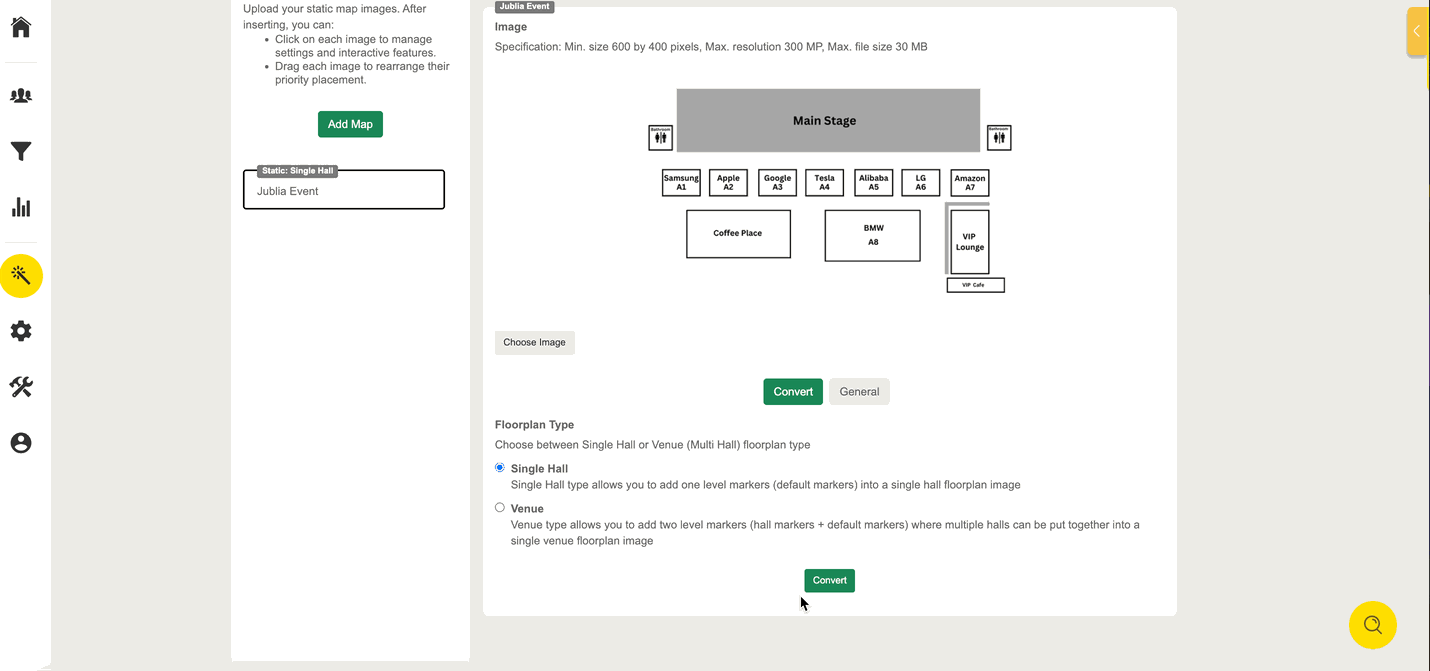Switch to the Convert tab
This screenshot has height=671, width=1430.
[x=793, y=392]
